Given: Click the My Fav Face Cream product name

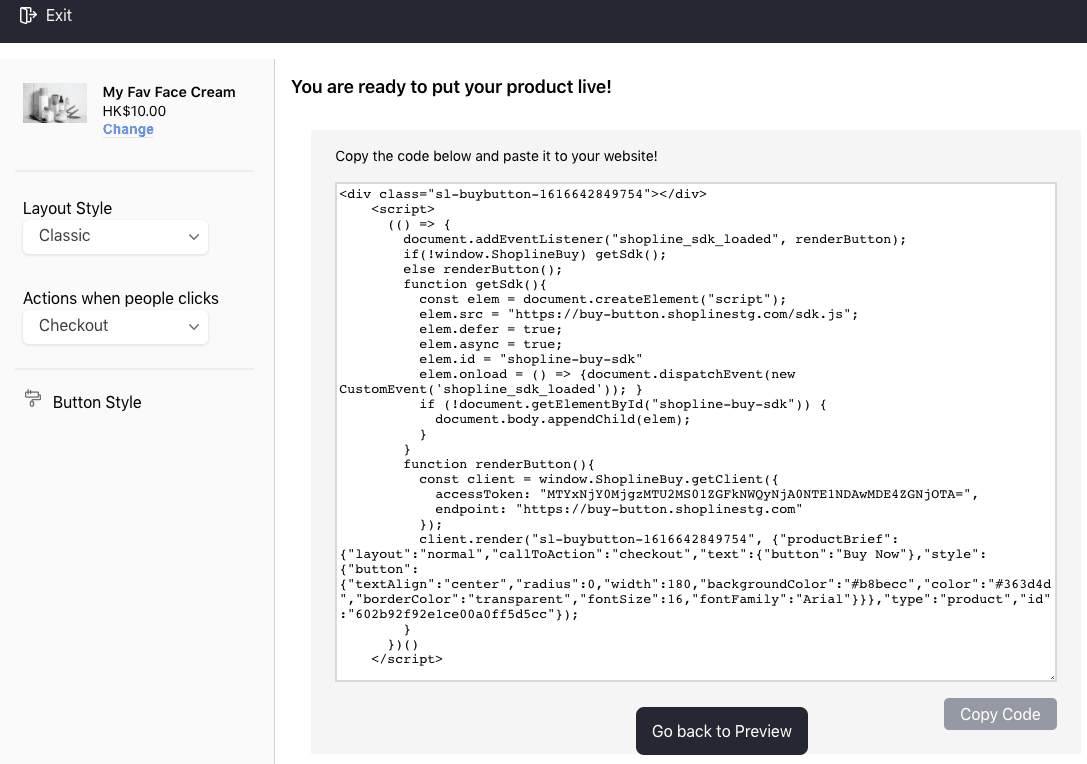Looking at the screenshot, I should pyautogui.click(x=169, y=92).
